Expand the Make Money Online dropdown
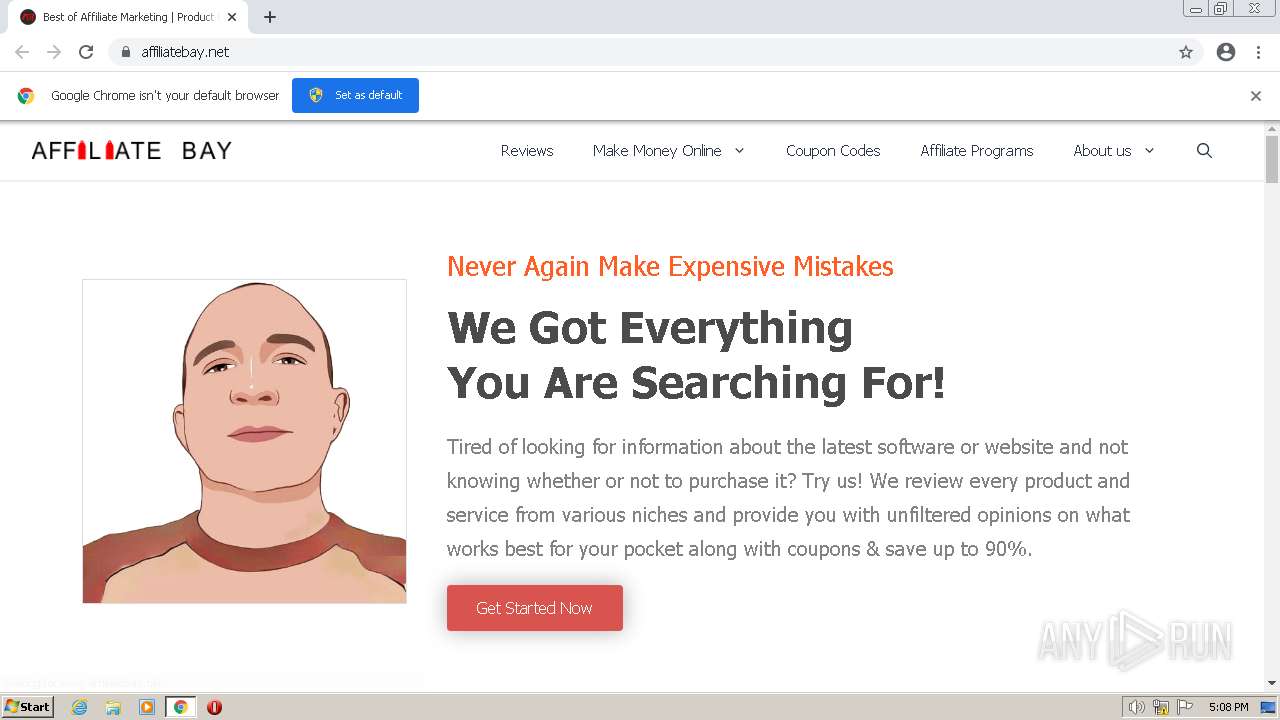This screenshot has width=1280, height=720. click(x=739, y=151)
